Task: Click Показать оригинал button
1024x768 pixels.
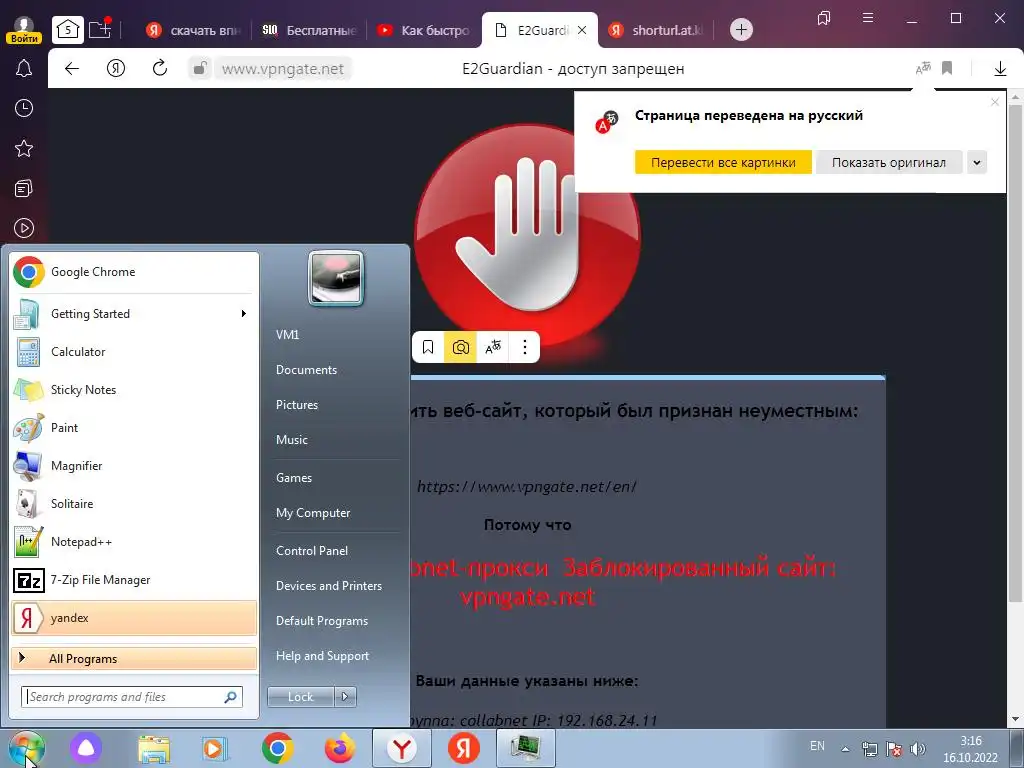Action: [x=888, y=163]
